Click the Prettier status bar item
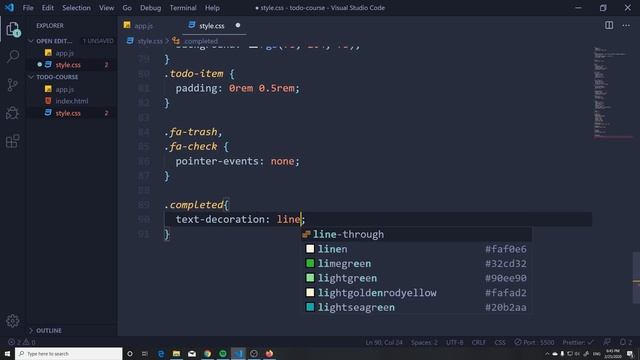The width and height of the screenshot is (640, 360). (578, 342)
